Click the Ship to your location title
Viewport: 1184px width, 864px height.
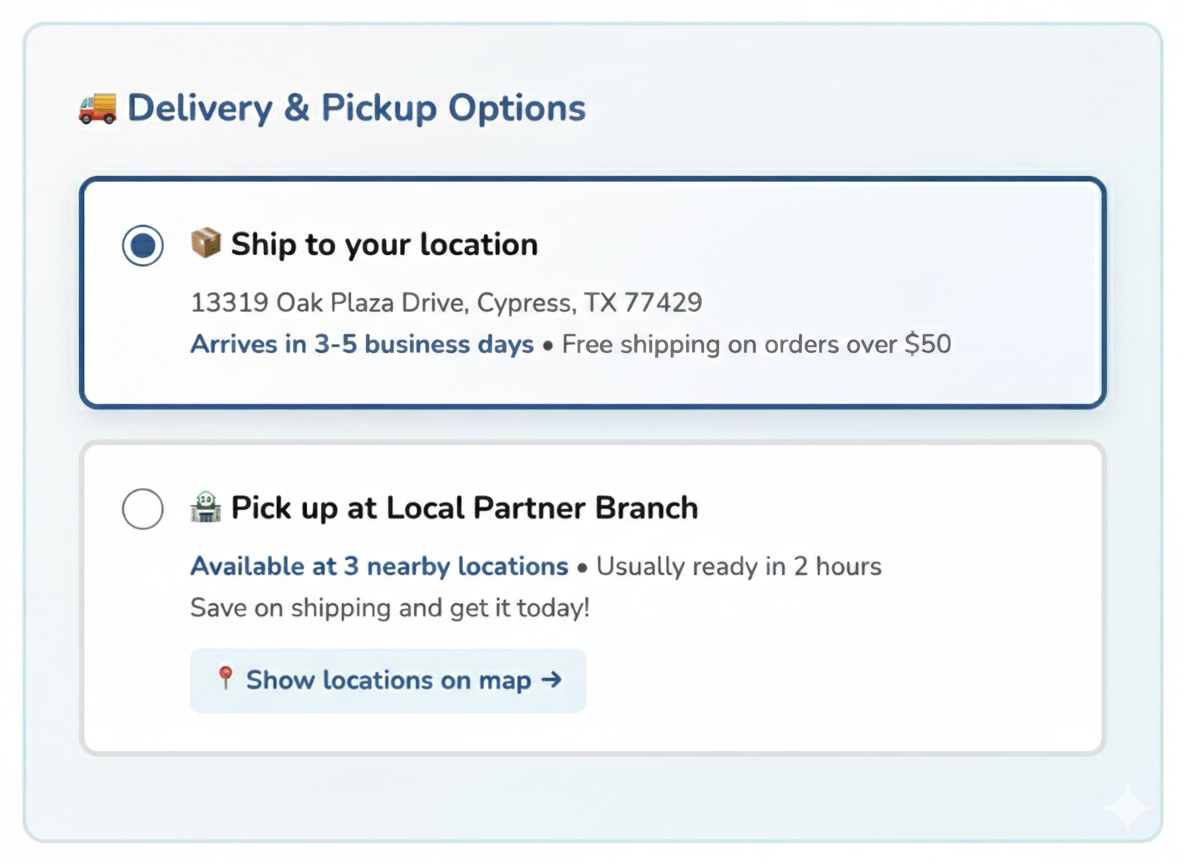coord(384,245)
